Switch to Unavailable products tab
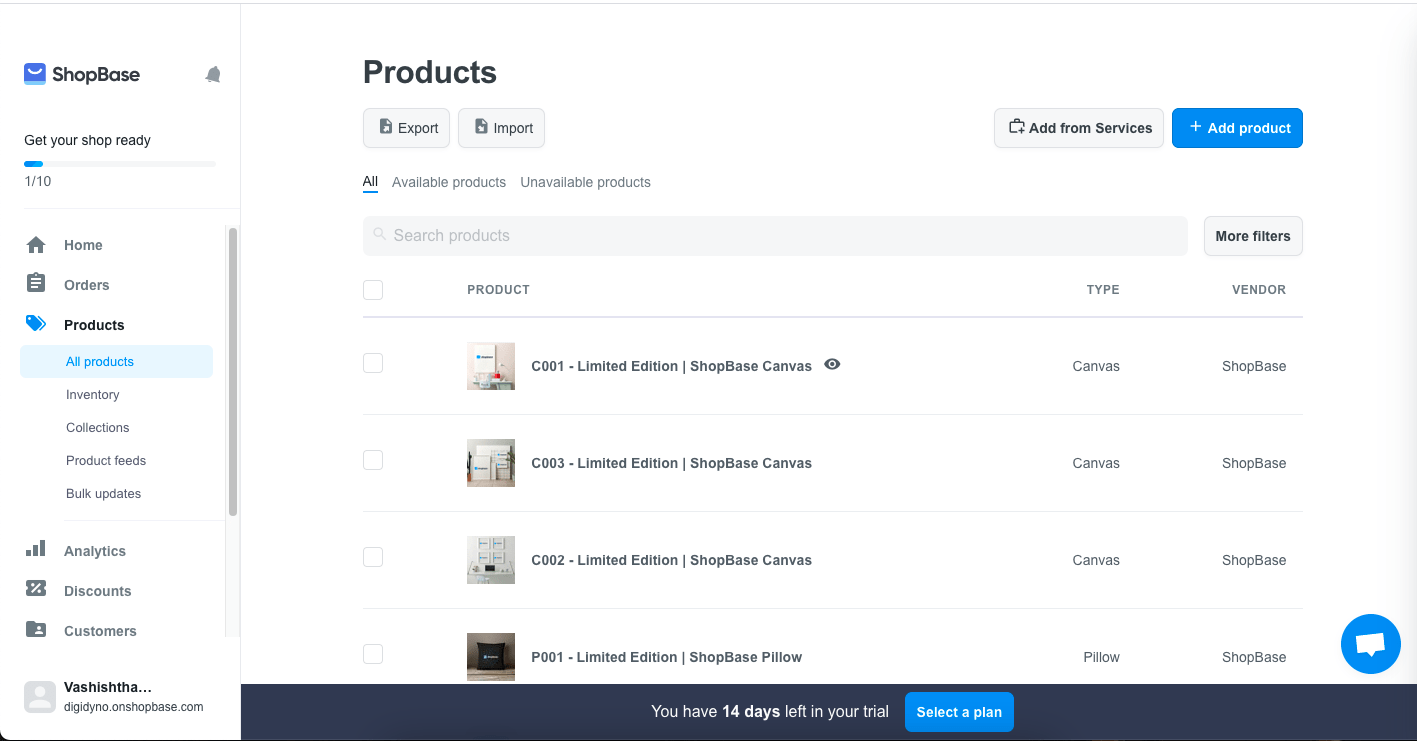This screenshot has width=1417, height=741. point(585,182)
